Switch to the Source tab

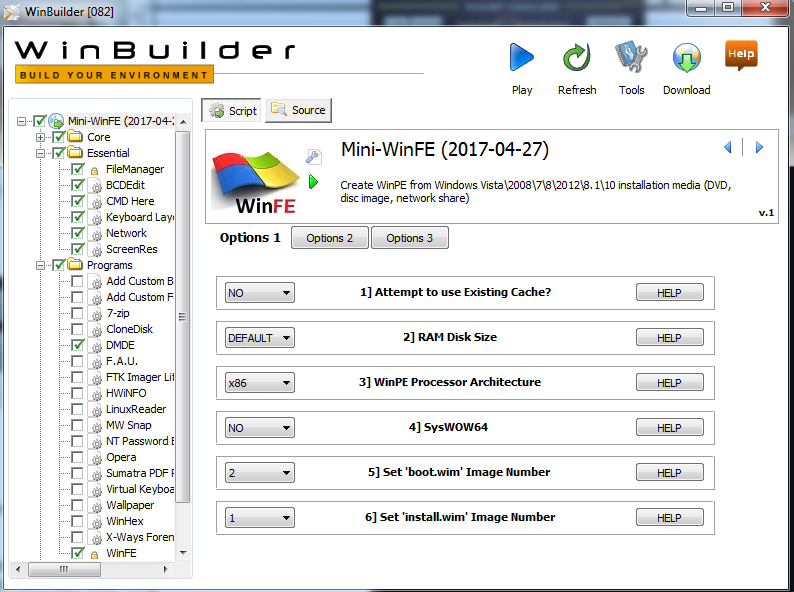point(299,110)
